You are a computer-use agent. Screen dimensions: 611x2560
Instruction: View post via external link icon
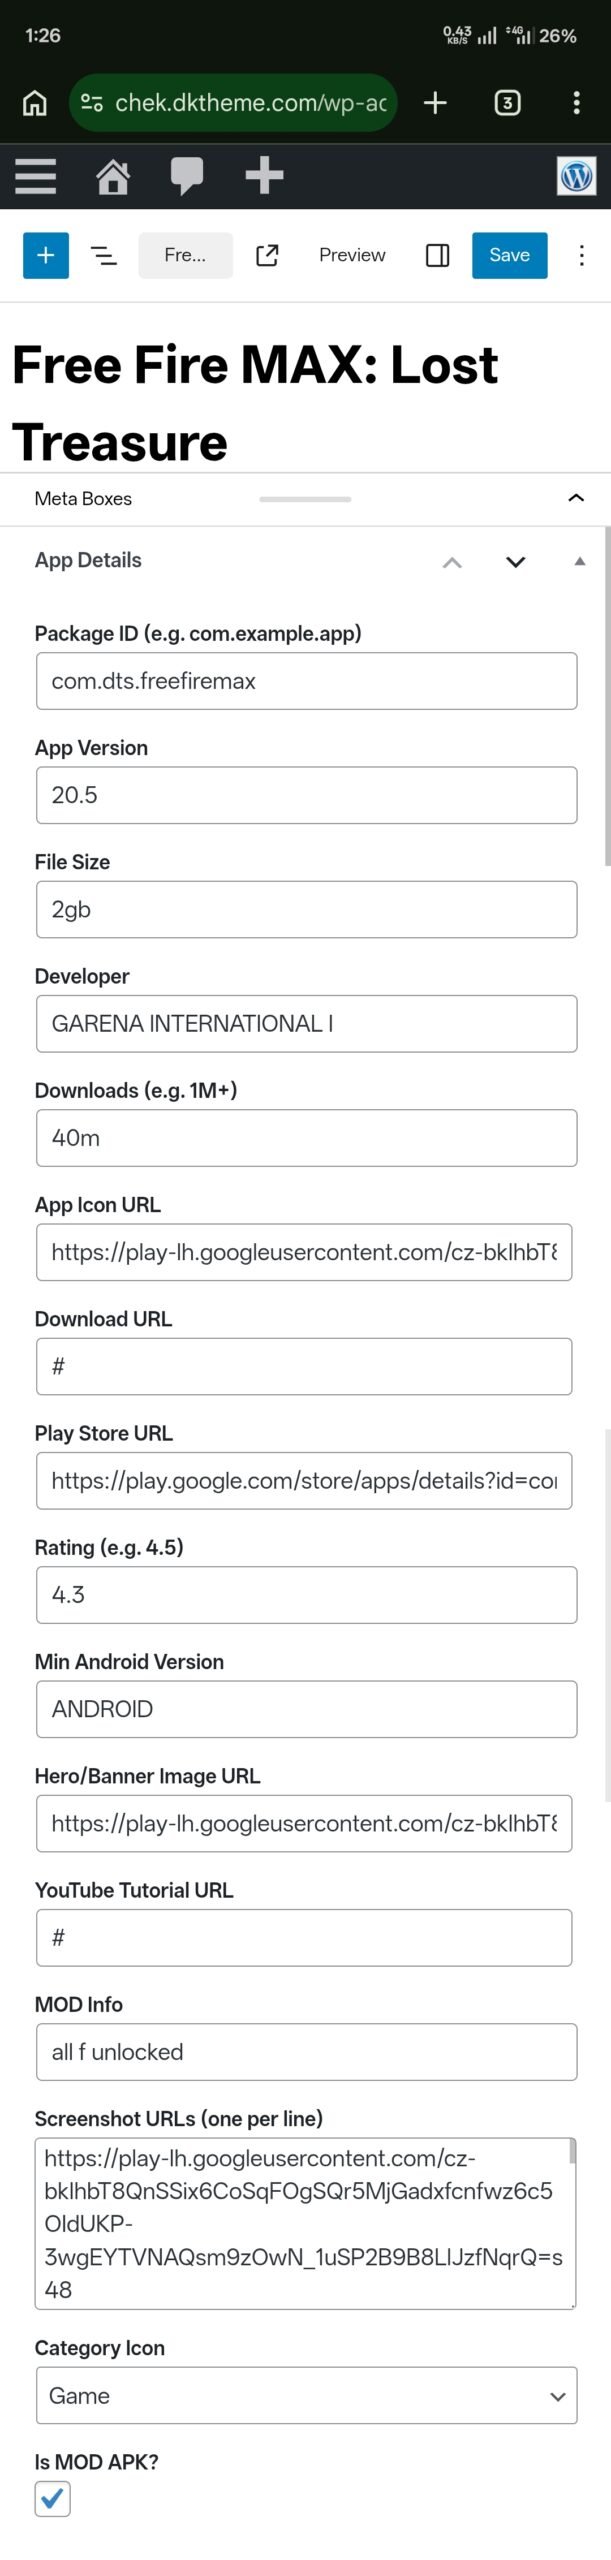[x=266, y=255]
